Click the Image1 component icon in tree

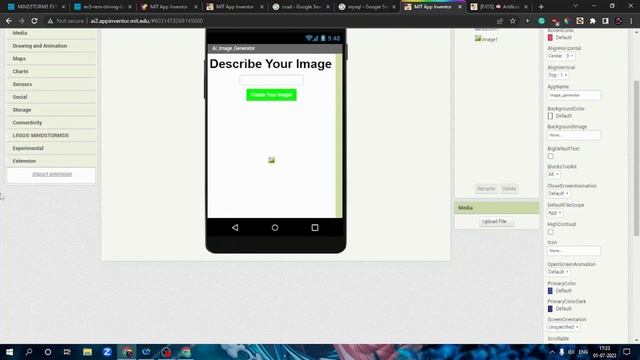tap(478, 39)
